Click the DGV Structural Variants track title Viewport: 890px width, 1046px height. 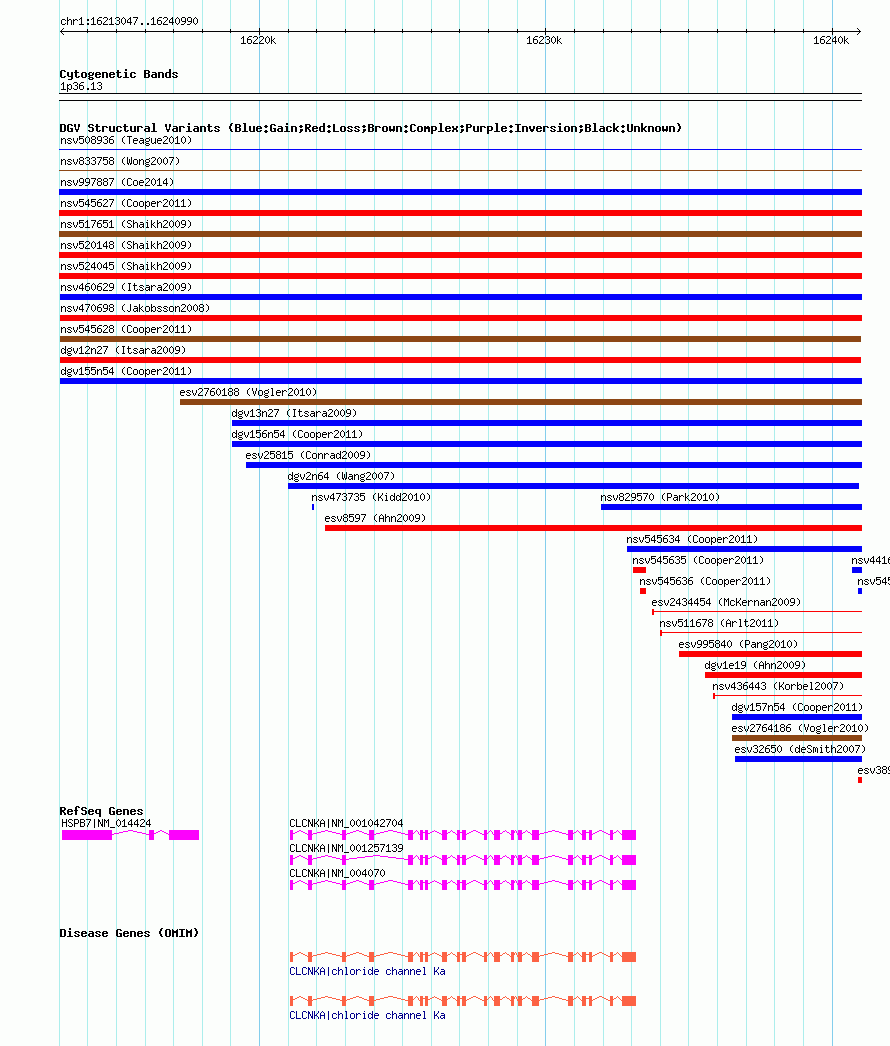[x=370, y=128]
